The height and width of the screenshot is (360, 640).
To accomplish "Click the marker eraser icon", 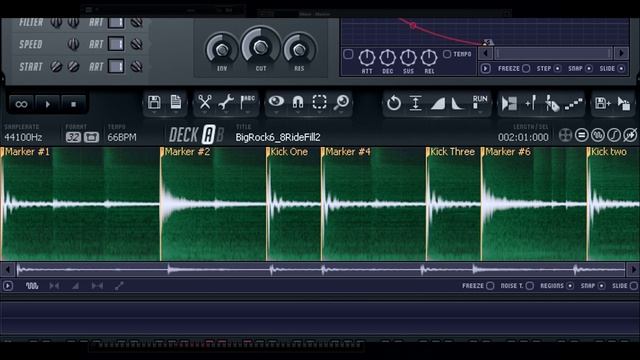I will (x=552, y=104).
